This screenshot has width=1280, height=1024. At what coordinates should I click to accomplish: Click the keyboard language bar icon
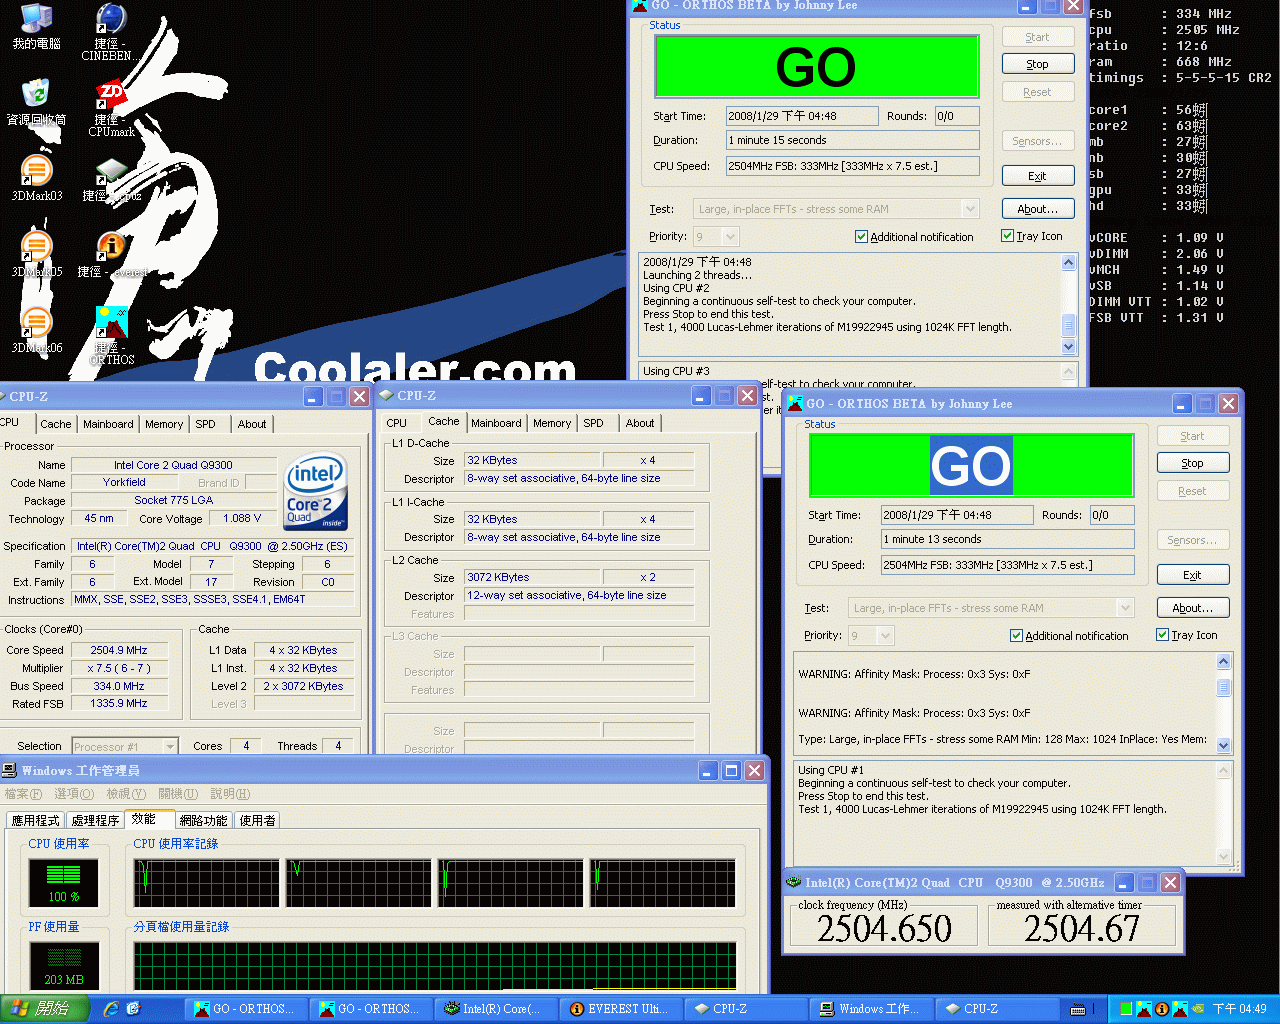click(x=1078, y=1009)
